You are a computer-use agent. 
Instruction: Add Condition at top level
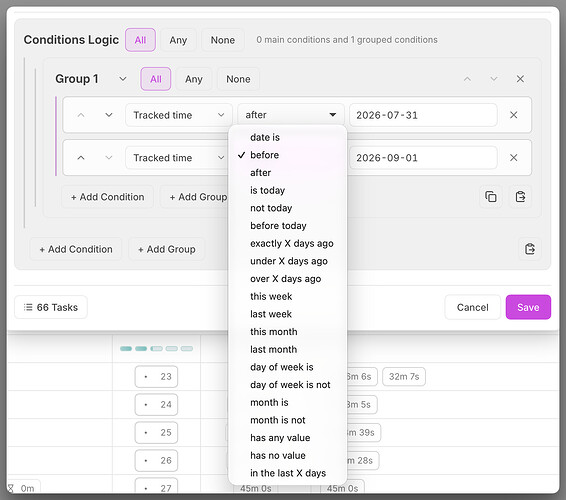pyautogui.click(x=76, y=249)
